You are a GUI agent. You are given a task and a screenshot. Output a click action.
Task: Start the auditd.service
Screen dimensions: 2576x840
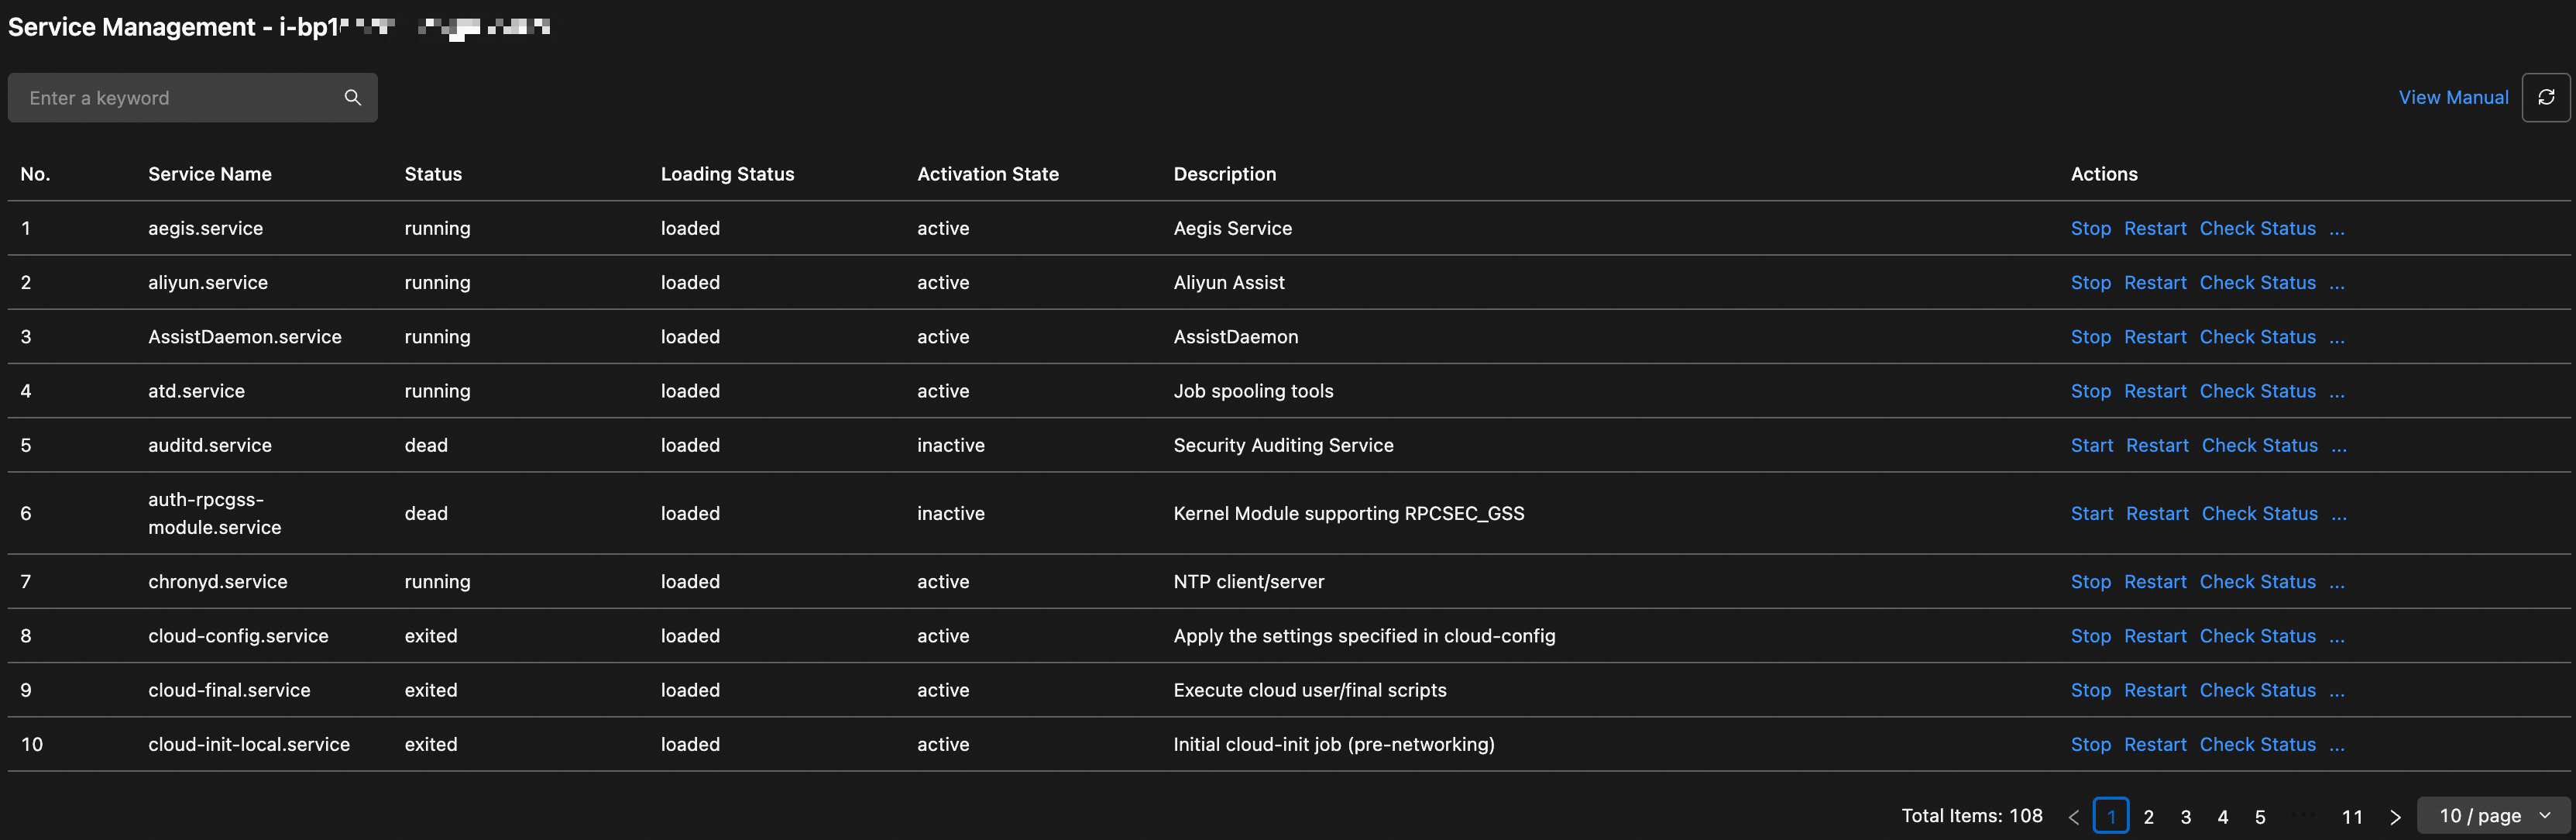tap(2091, 446)
